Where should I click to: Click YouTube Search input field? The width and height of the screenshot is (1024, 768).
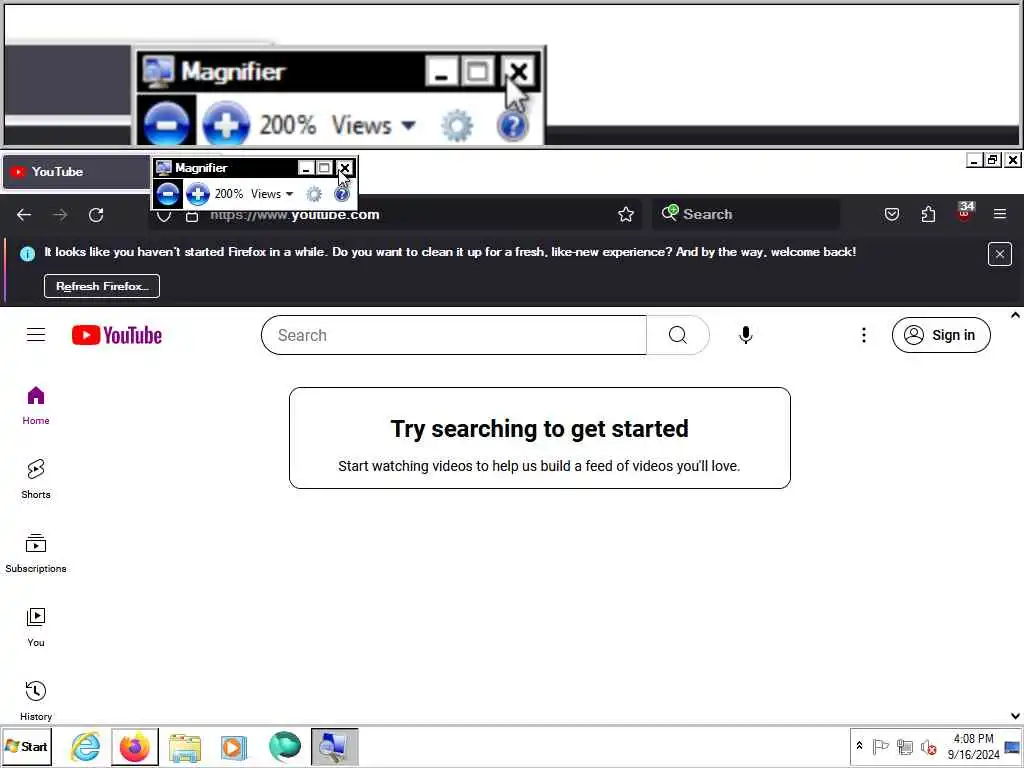[x=454, y=335]
